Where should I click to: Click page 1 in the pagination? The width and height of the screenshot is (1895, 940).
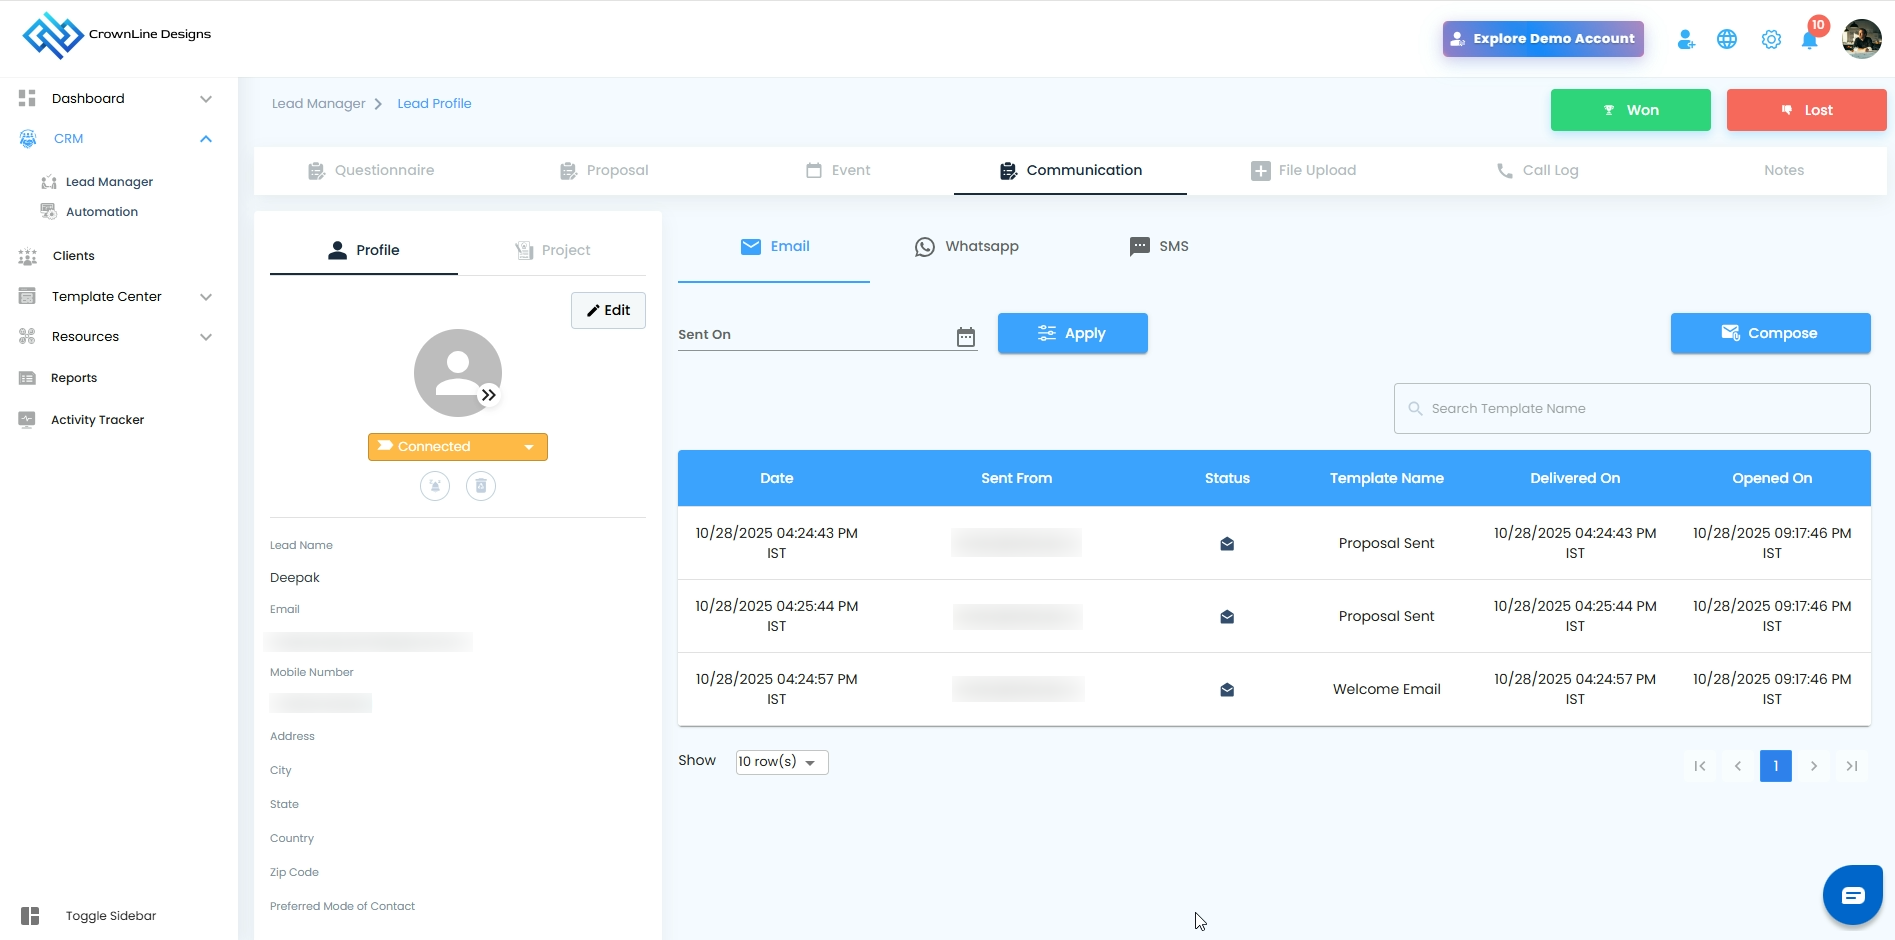(1776, 766)
